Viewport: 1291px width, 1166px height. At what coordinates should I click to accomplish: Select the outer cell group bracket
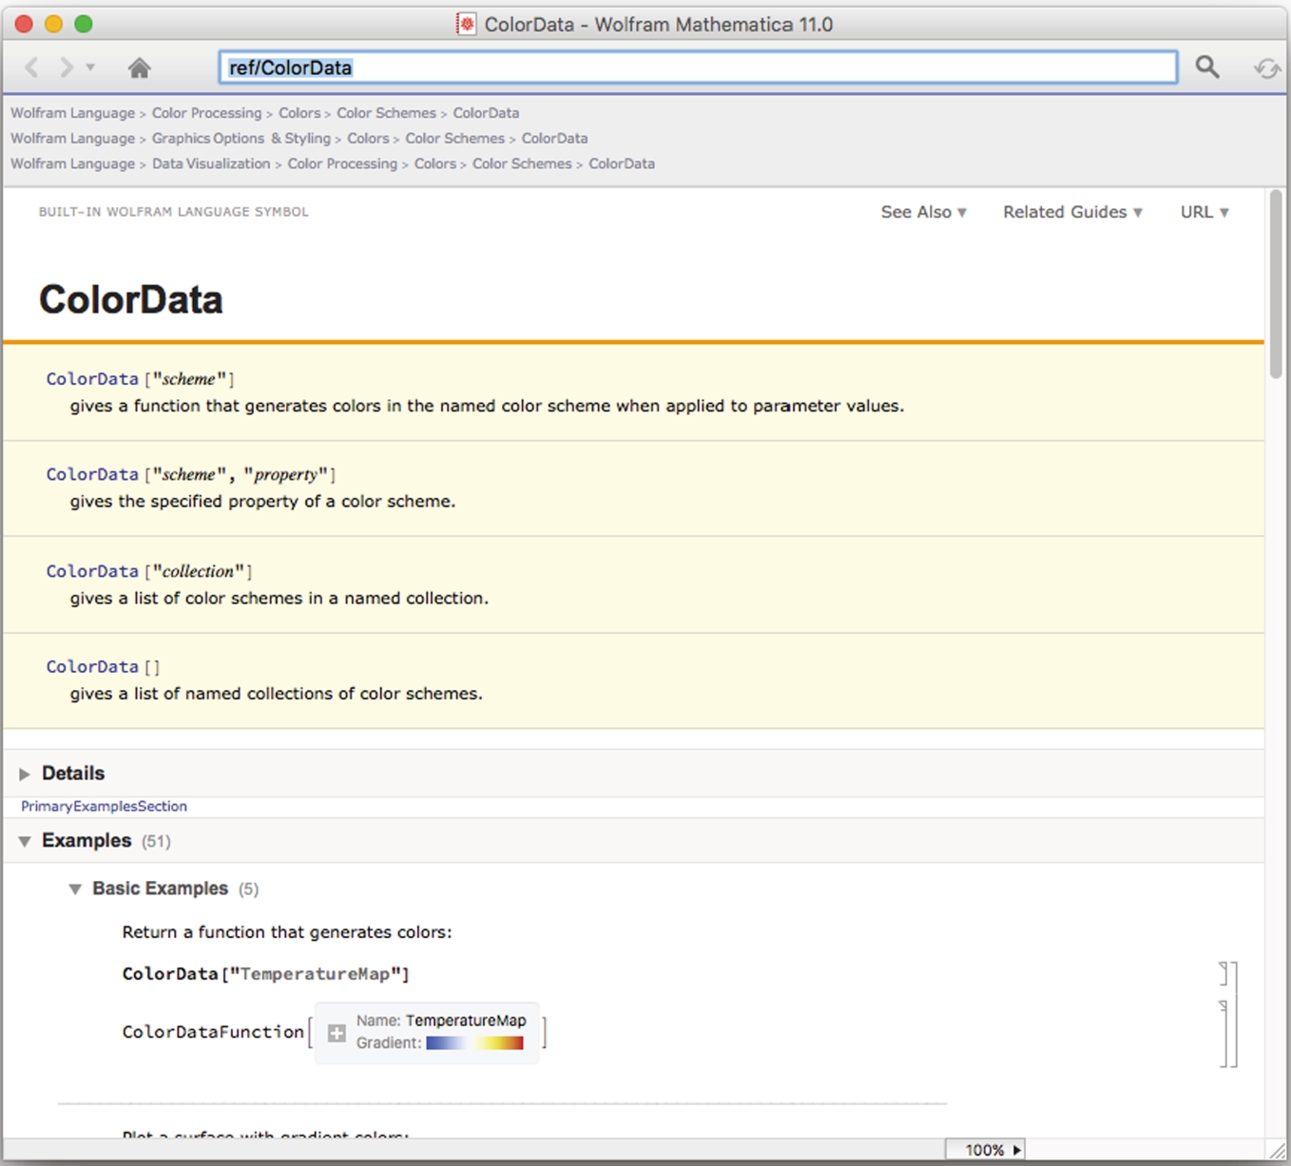[1234, 1014]
